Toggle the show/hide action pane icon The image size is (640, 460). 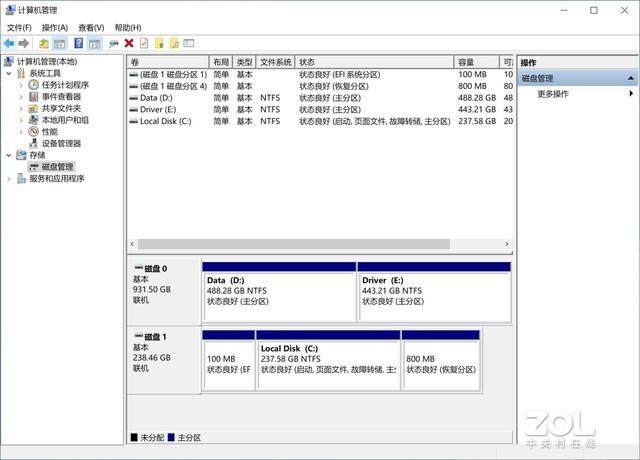tap(94, 43)
